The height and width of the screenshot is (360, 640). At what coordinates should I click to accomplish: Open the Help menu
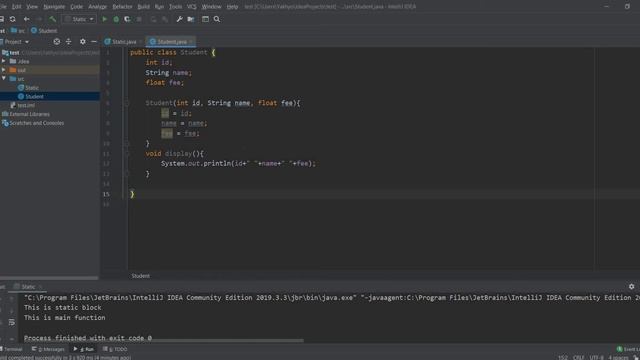[232, 7]
